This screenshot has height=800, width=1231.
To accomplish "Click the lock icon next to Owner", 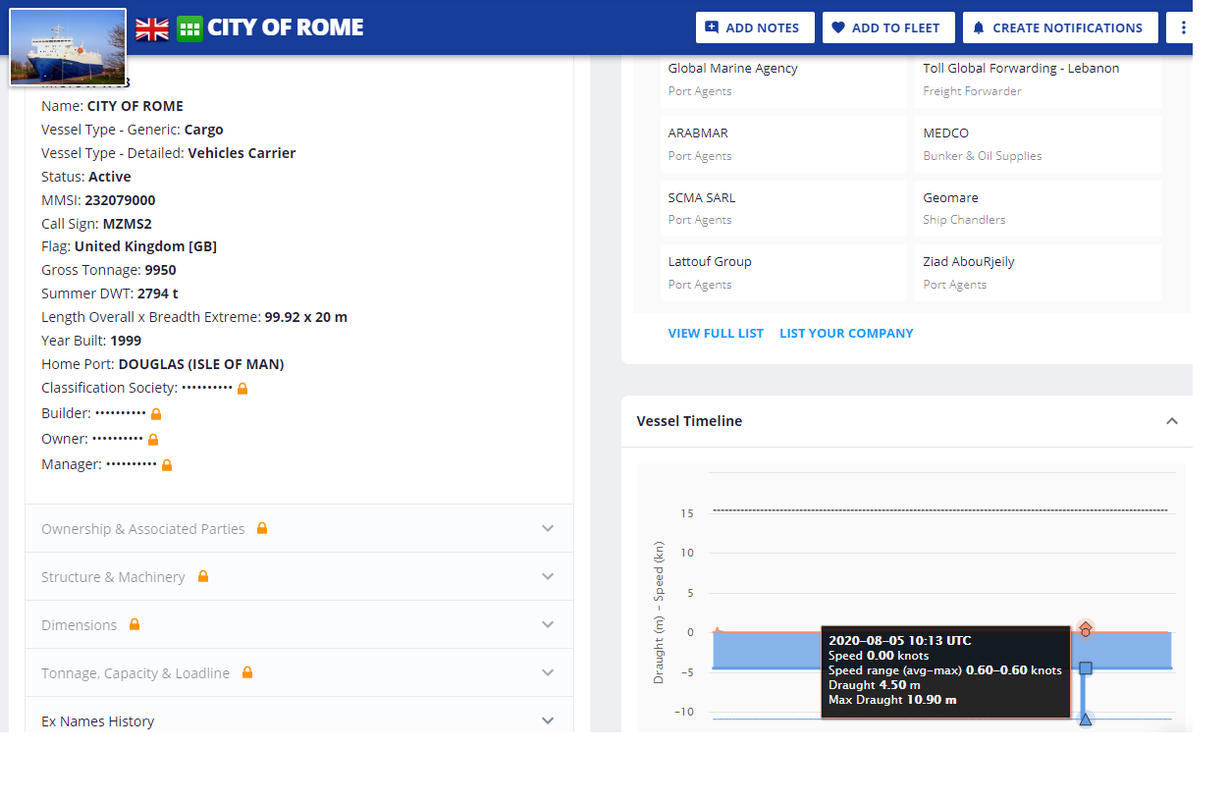I will pos(153,439).
